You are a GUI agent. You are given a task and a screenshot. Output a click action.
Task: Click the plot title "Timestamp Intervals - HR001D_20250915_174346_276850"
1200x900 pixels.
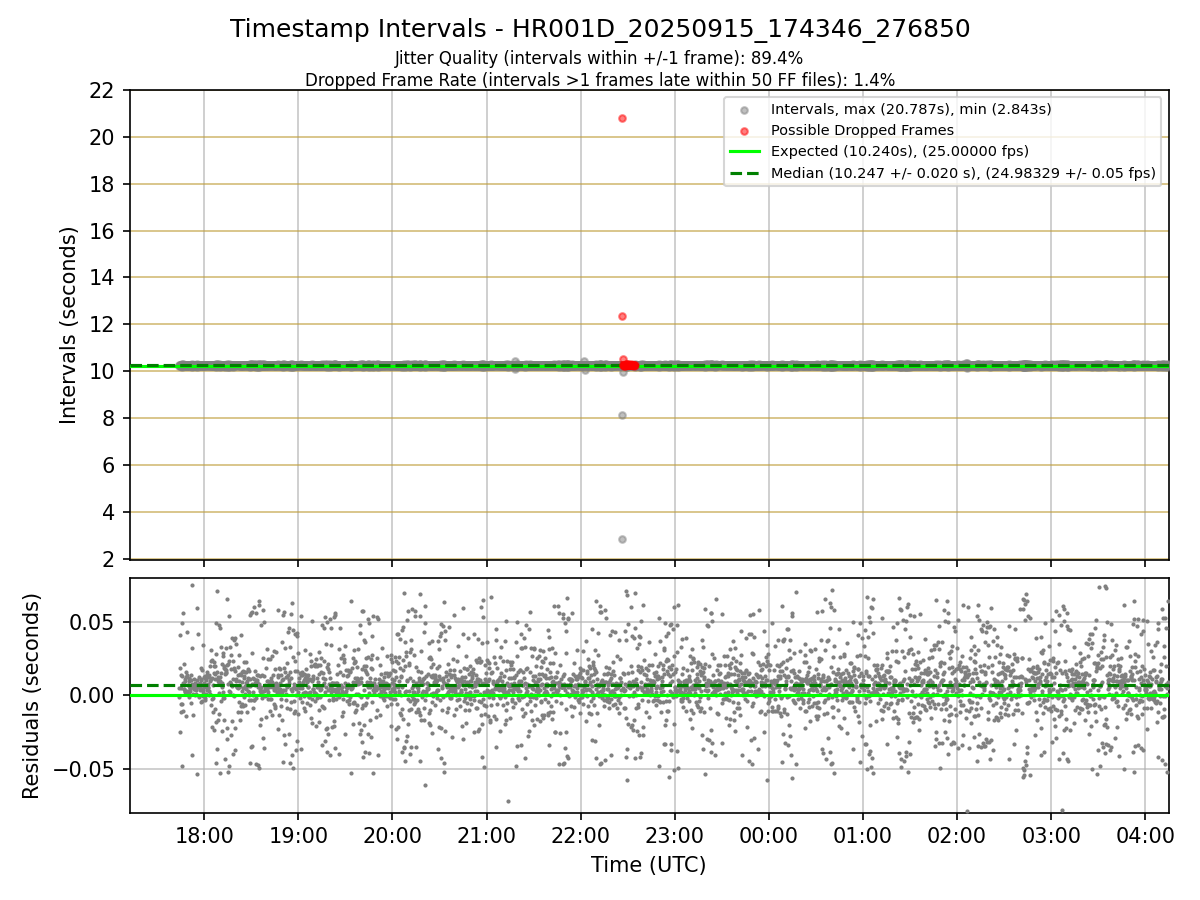[x=600, y=29]
